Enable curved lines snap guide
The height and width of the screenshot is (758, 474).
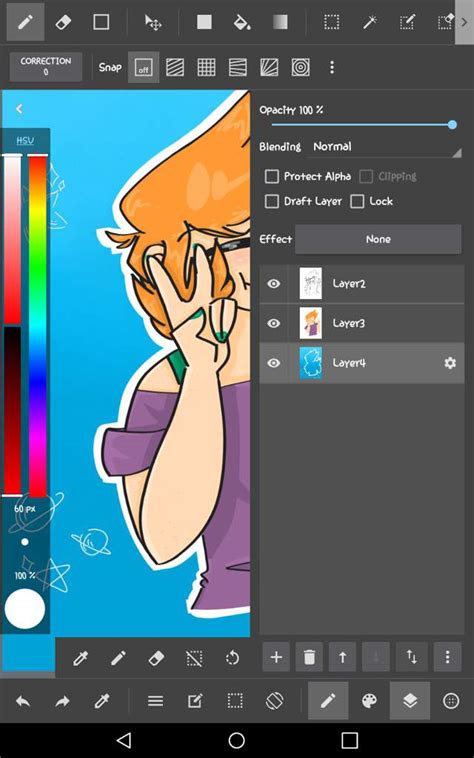pyautogui.click(x=238, y=67)
